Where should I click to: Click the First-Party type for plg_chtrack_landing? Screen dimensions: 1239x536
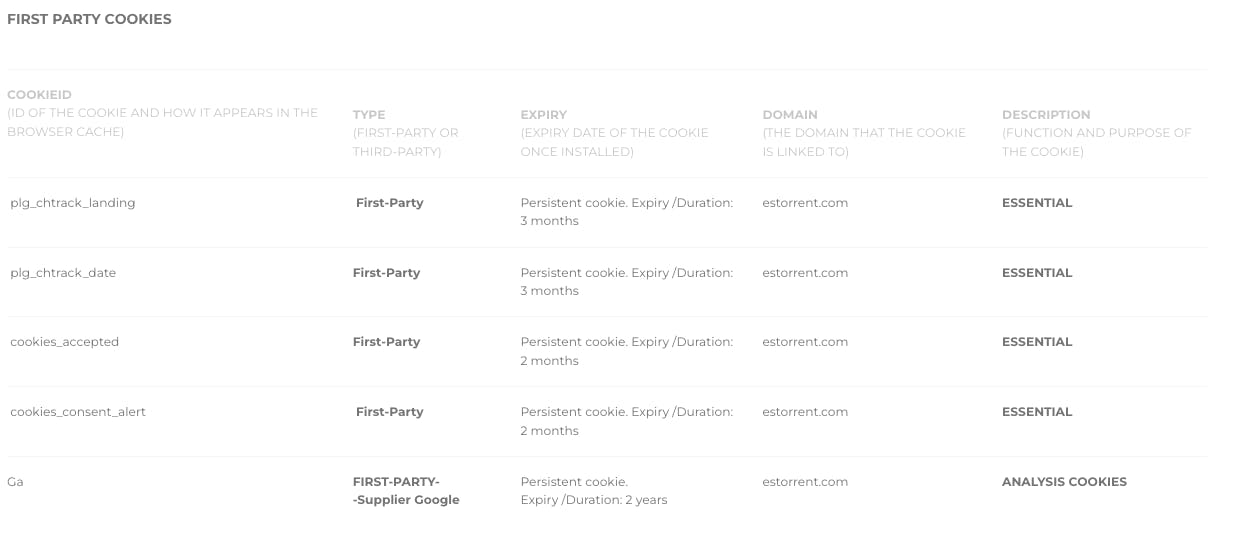pos(389,203)
